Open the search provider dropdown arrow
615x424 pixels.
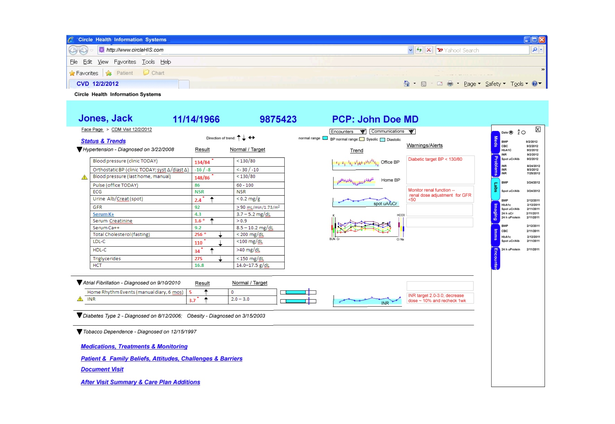541,50
